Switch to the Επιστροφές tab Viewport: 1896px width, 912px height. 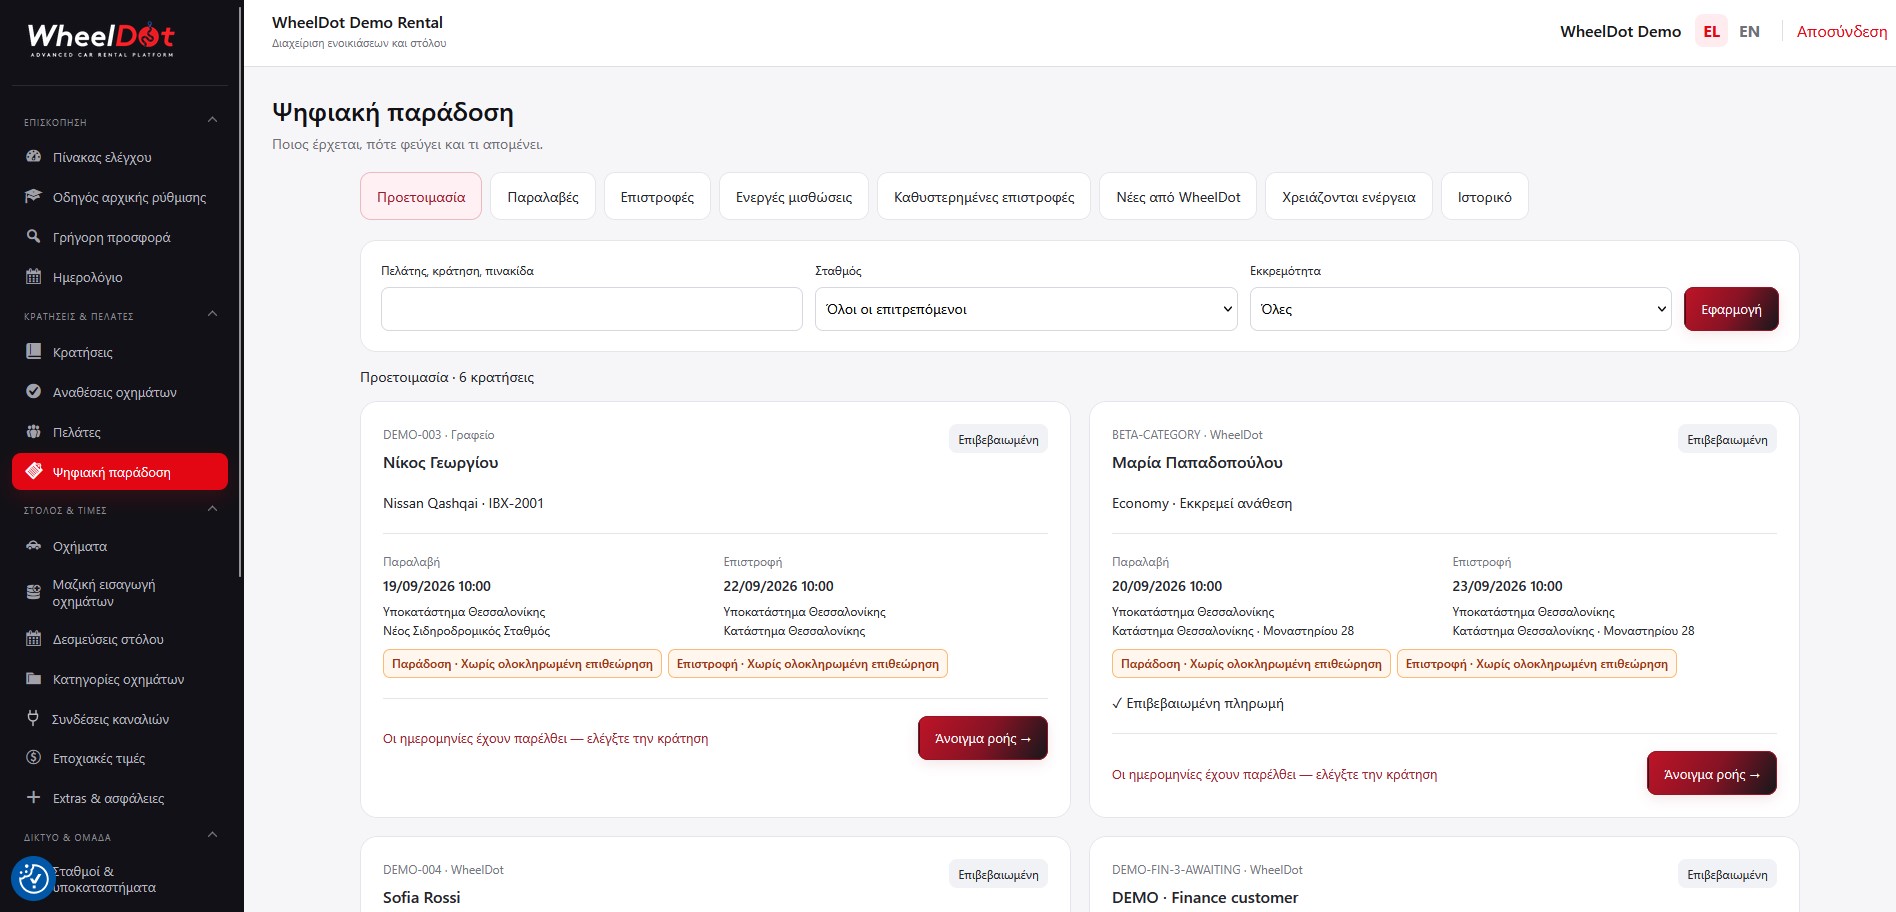tap(657, 197)
